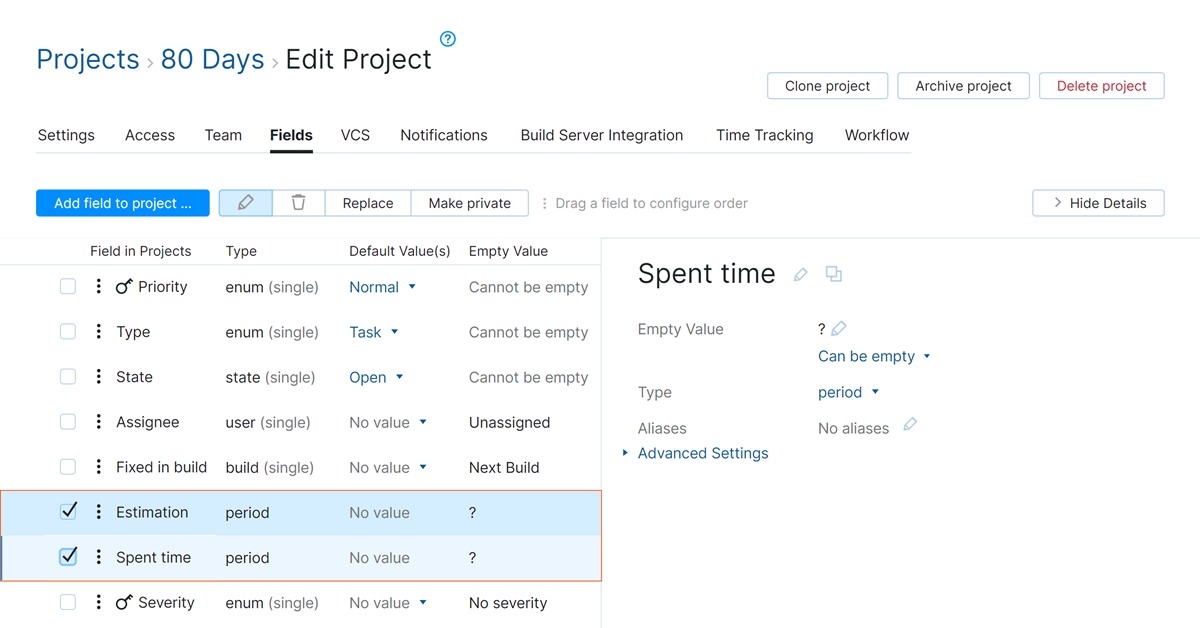
Task: Open the Normal default value dropdown for Priority
Action: coord(382,287)
